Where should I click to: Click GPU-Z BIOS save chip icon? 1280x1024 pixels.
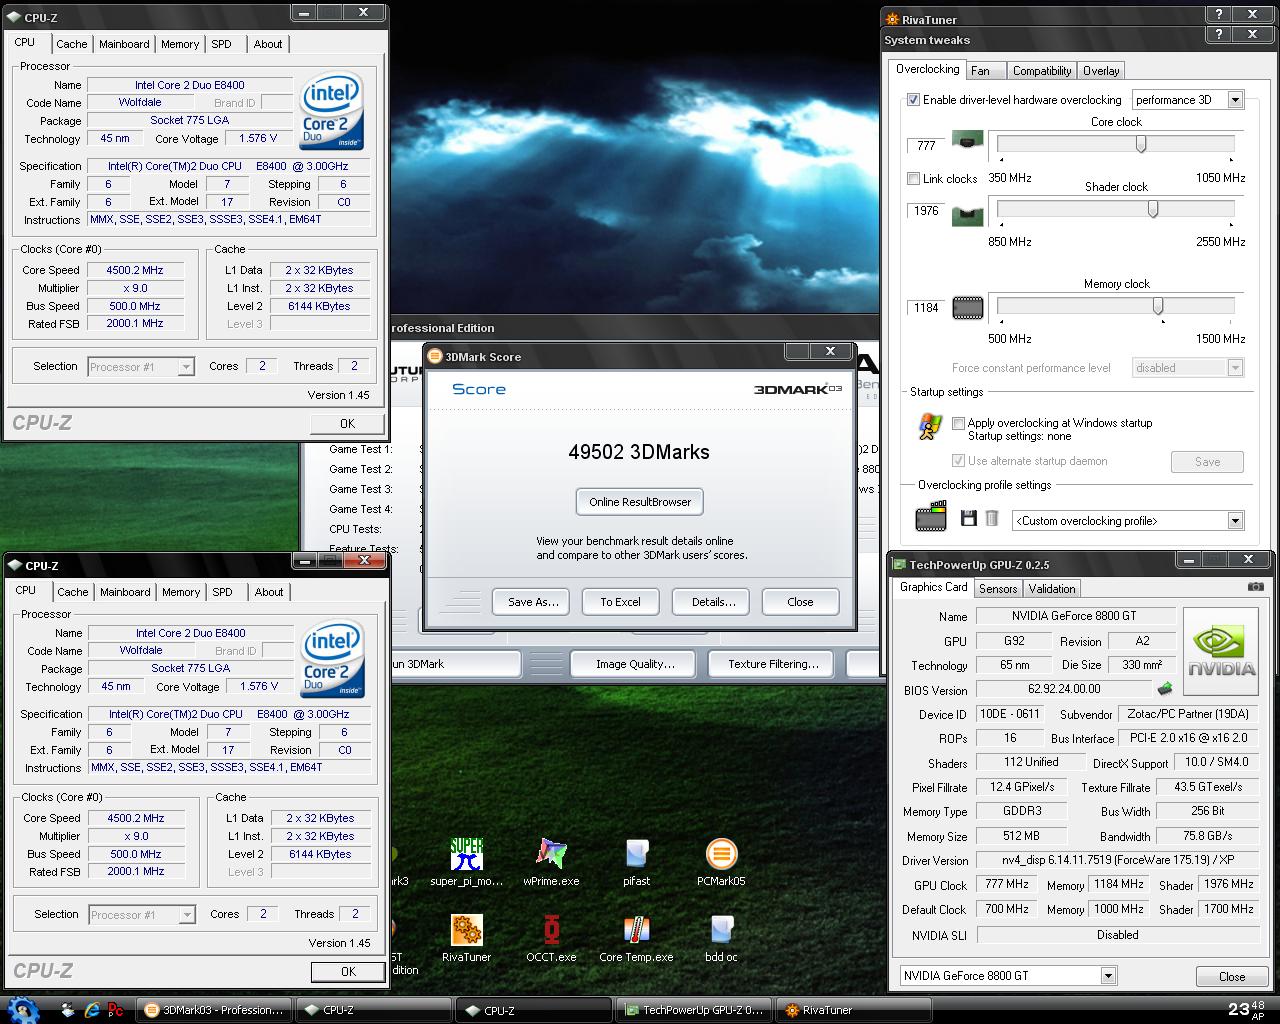click(x=1164, y=689)
